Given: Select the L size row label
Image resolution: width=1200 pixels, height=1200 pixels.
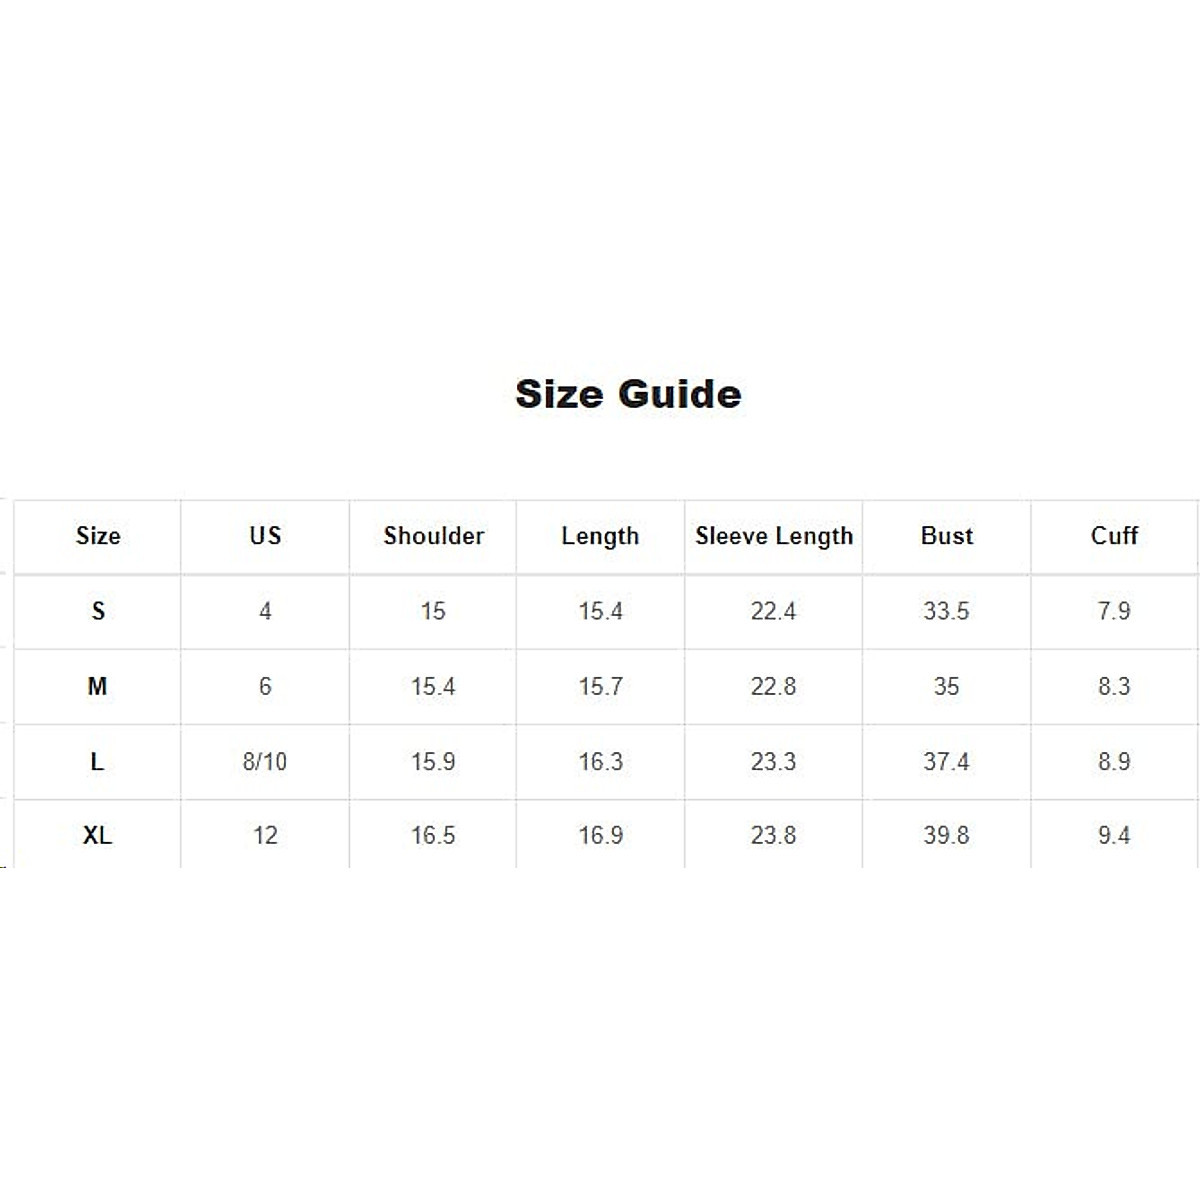Looking at the screenshot, I should (97, 762).
